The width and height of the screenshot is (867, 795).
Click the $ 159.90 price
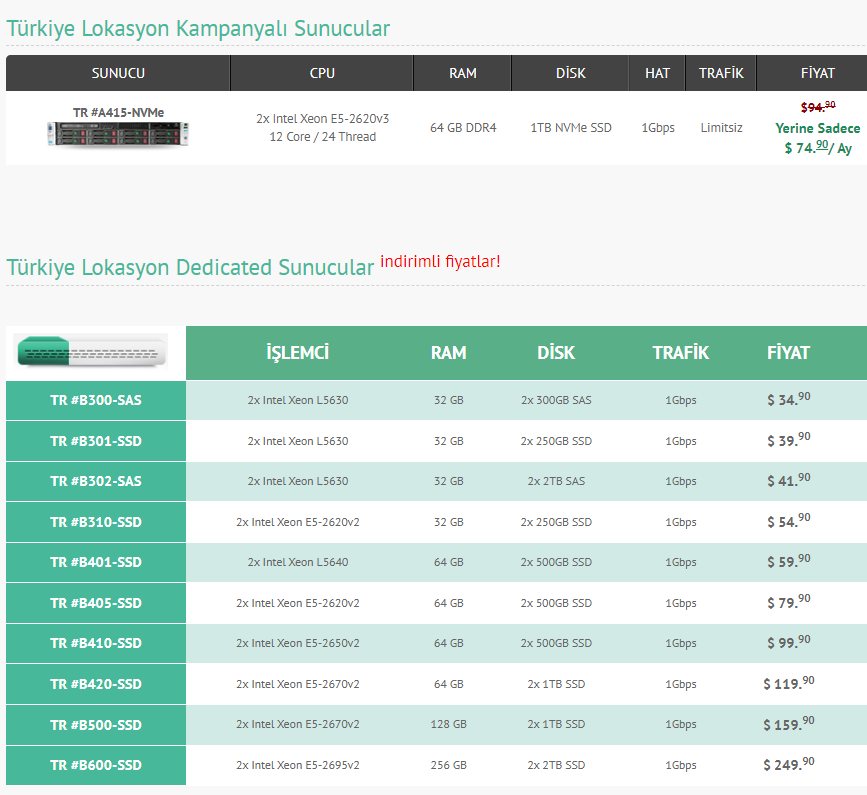[788, 723]
